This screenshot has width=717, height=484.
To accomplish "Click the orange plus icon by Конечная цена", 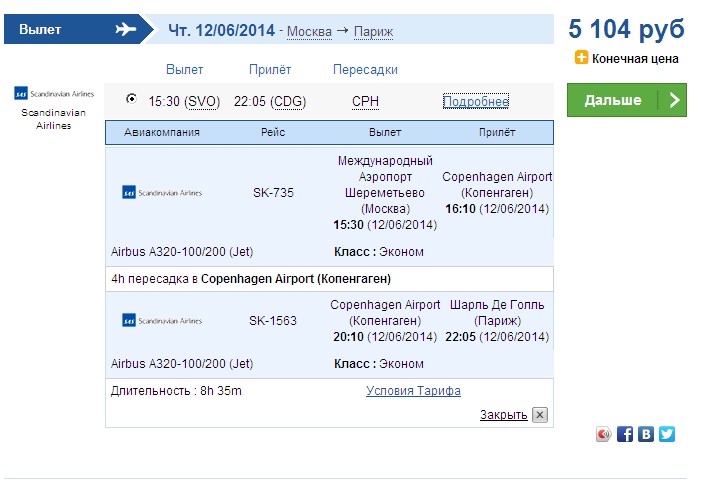I will (x=581, y=58).
